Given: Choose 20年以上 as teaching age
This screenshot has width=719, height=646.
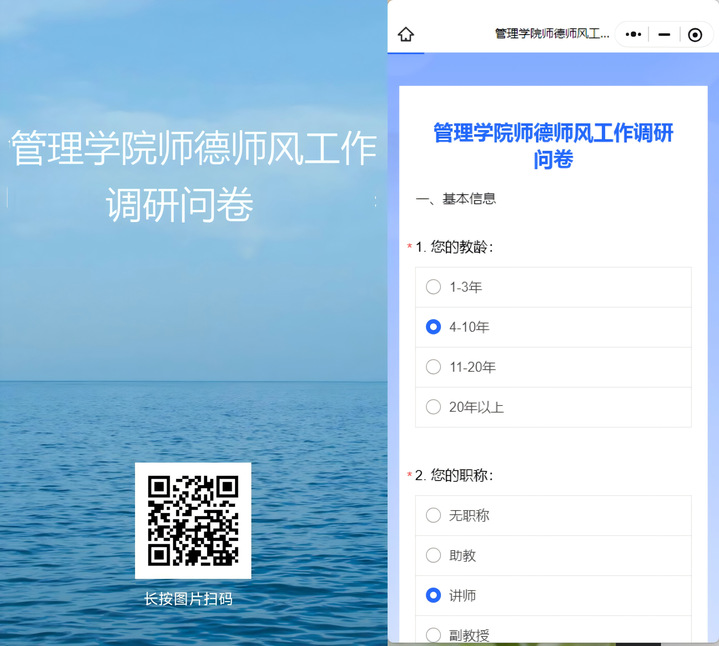Looking at the screenshot, I should (553, 407).
